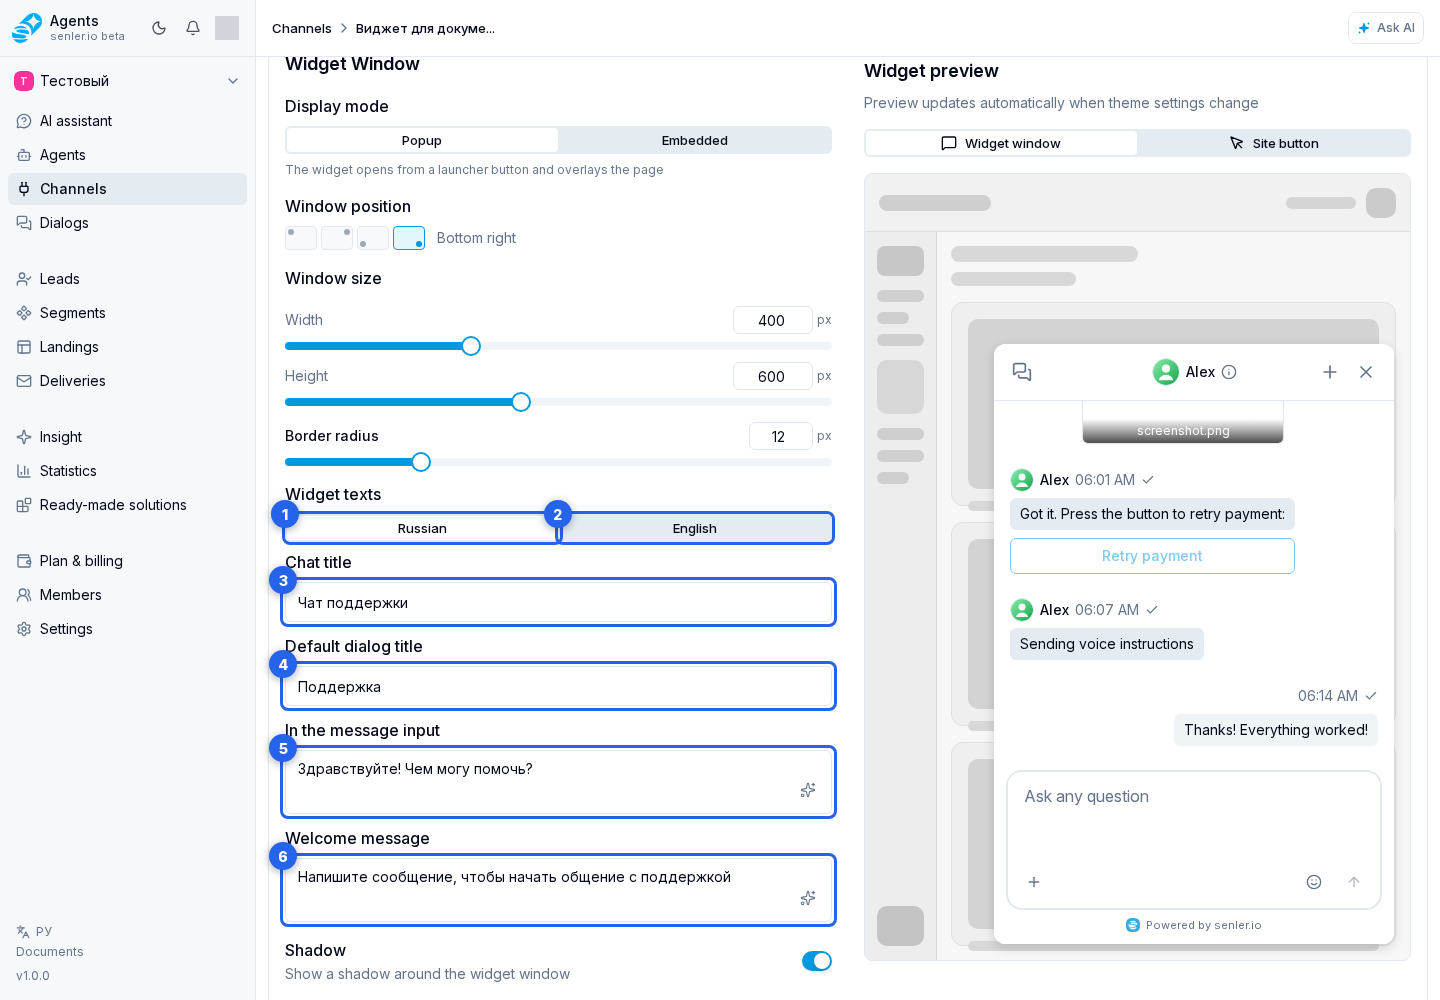Screen dimensions: 1440x1000
Task: Expand the Тестовый workspace dropdown
Action: (x=127, y=81)
